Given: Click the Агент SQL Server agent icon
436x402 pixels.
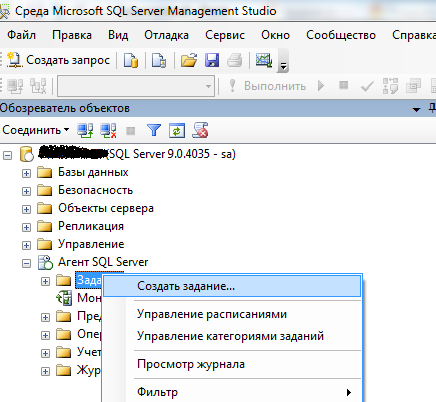Looking at the screenshot, I should pyautogui.click(x=45, y=262).
